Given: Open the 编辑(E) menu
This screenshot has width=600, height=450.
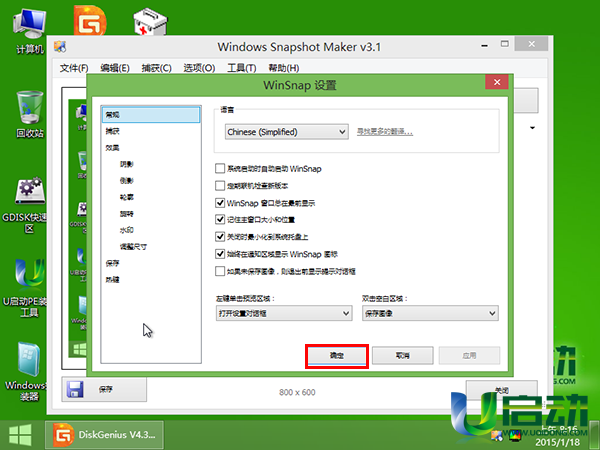Looking at the screenshot, I should click(115, 68).
